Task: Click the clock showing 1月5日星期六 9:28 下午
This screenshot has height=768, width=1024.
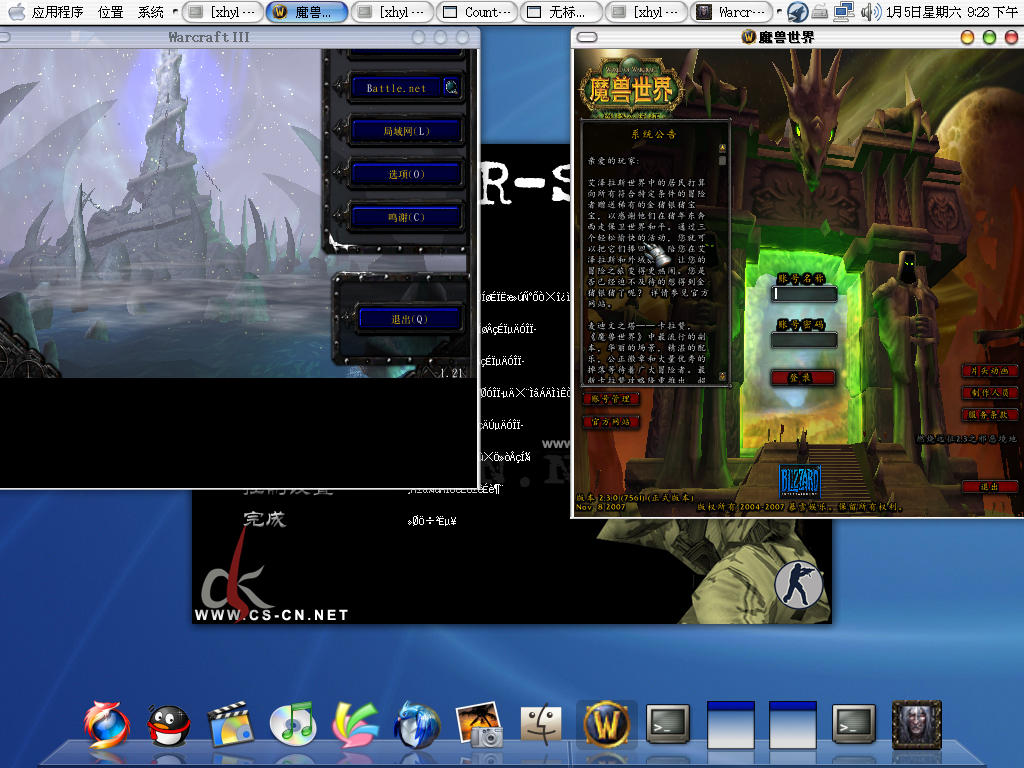Action: pyautogui.click(x=952, y=12)
